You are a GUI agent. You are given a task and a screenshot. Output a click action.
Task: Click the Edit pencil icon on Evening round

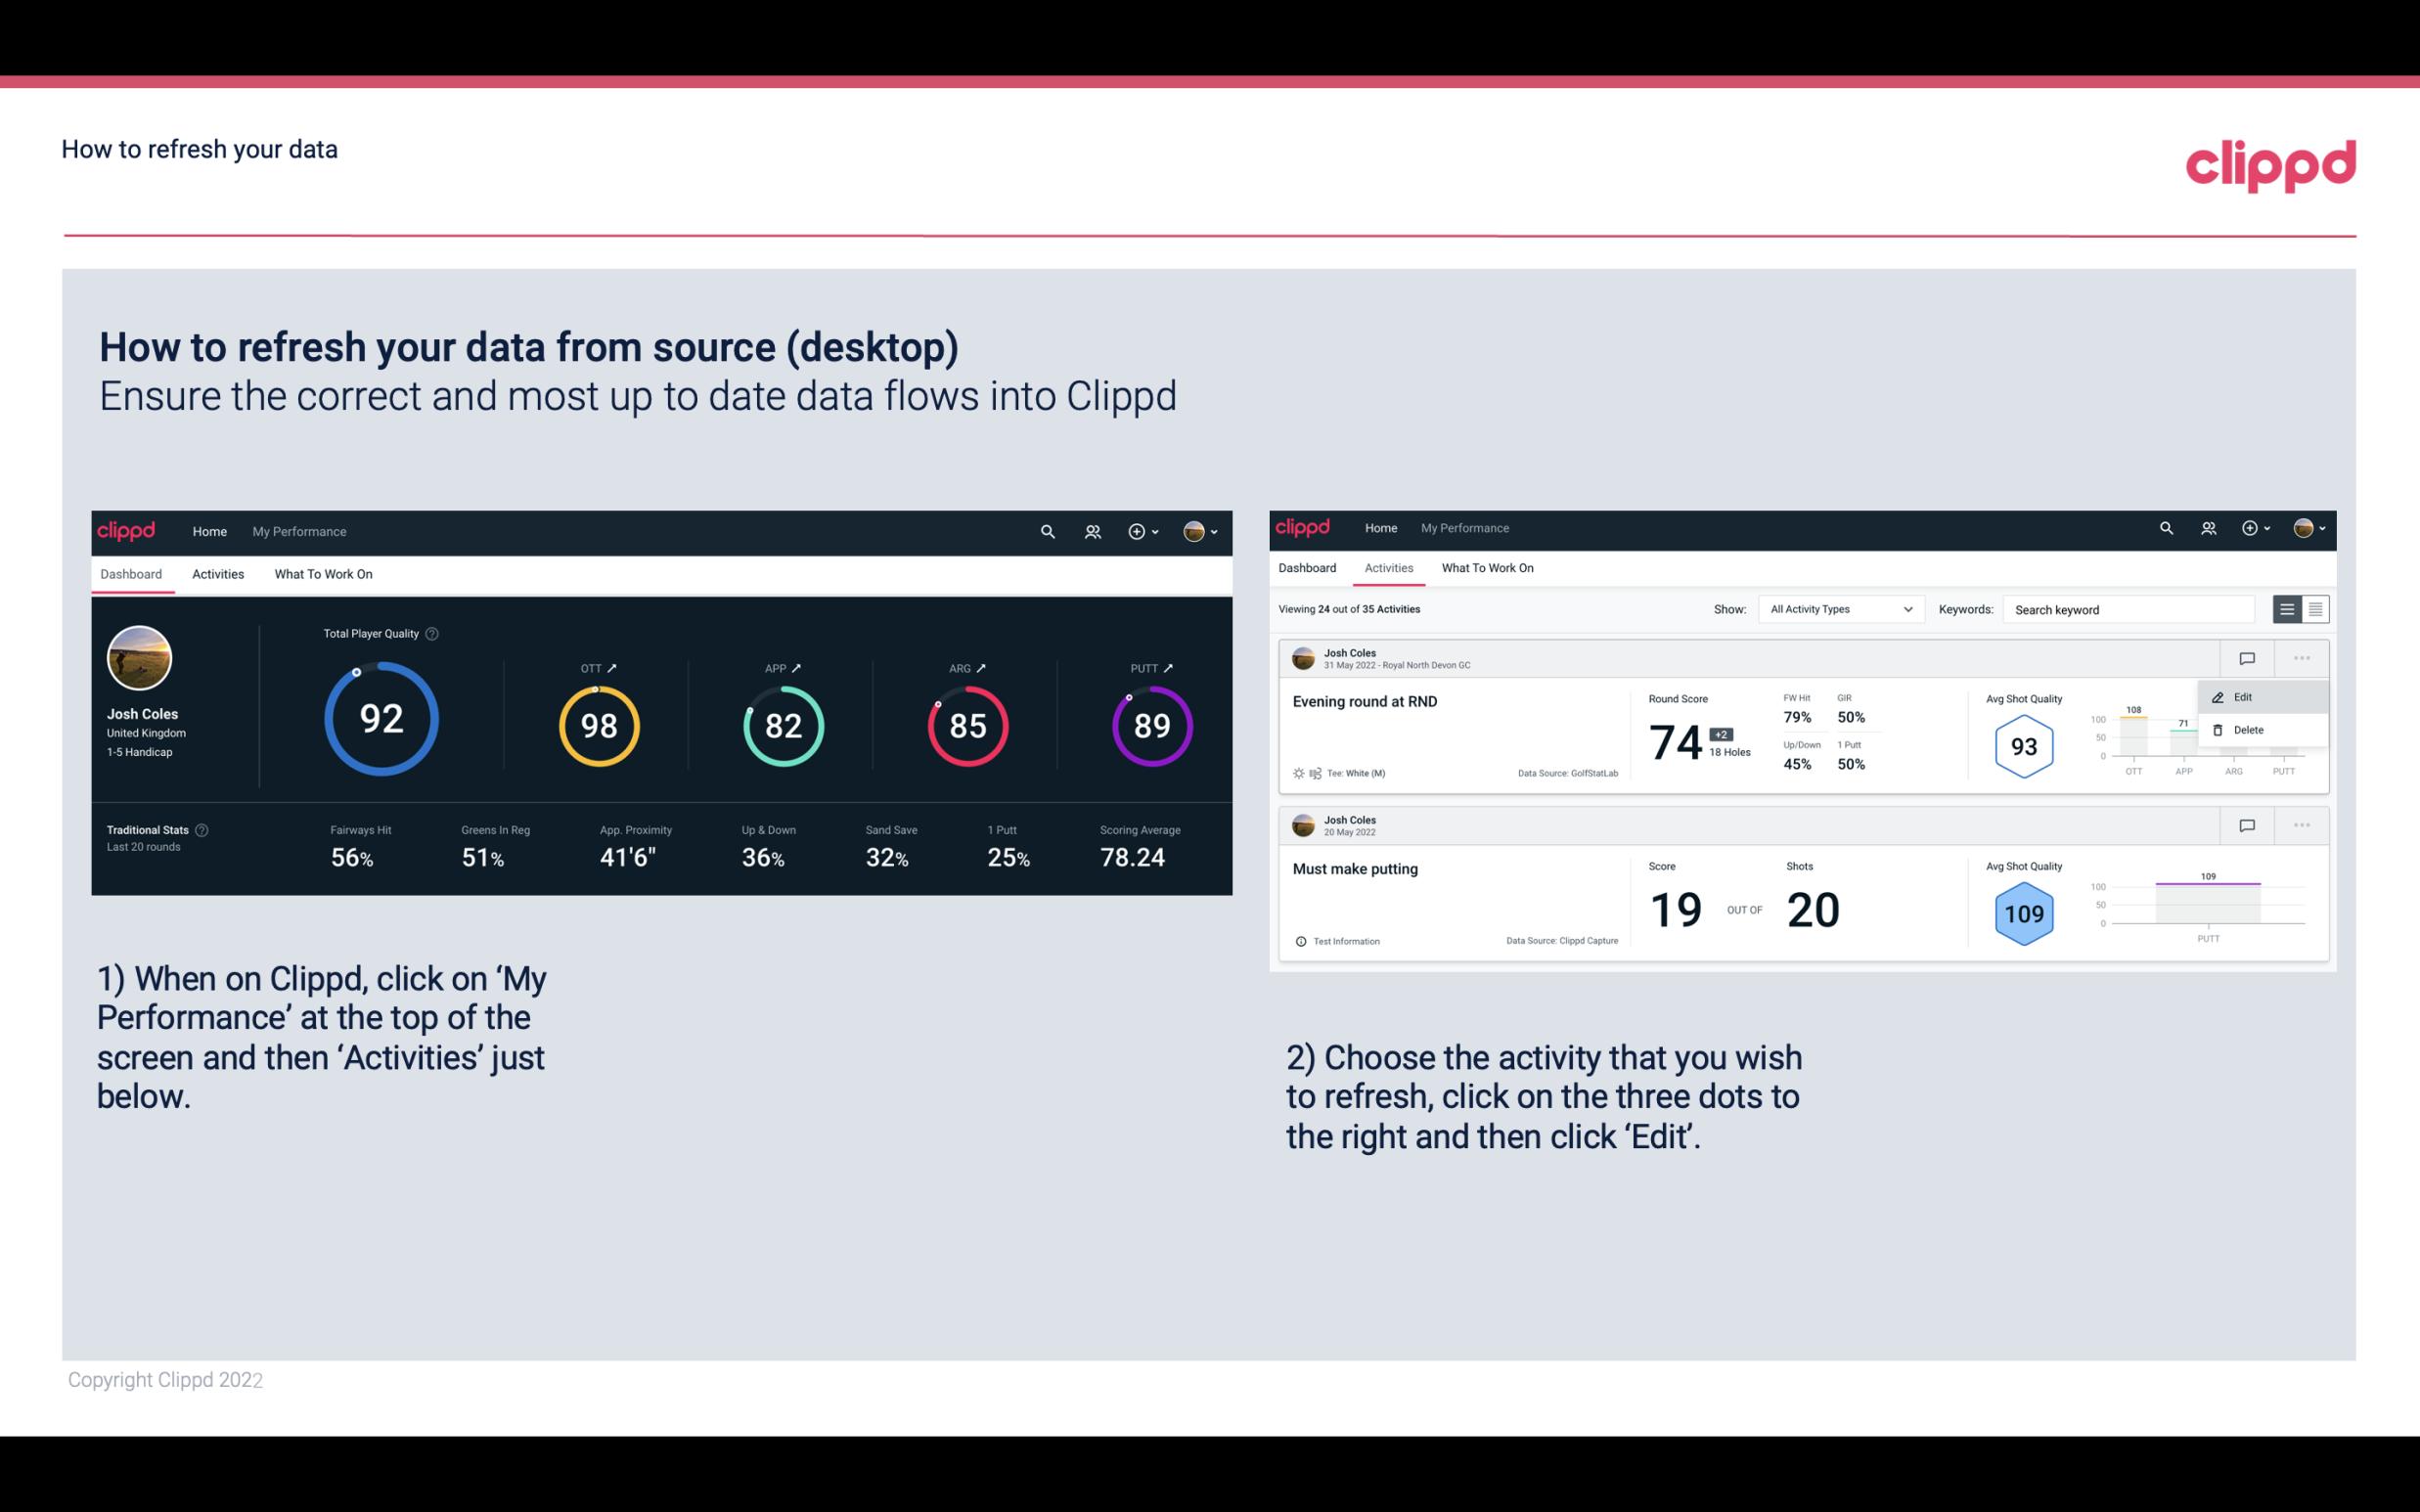click(x=2215, y=696)
